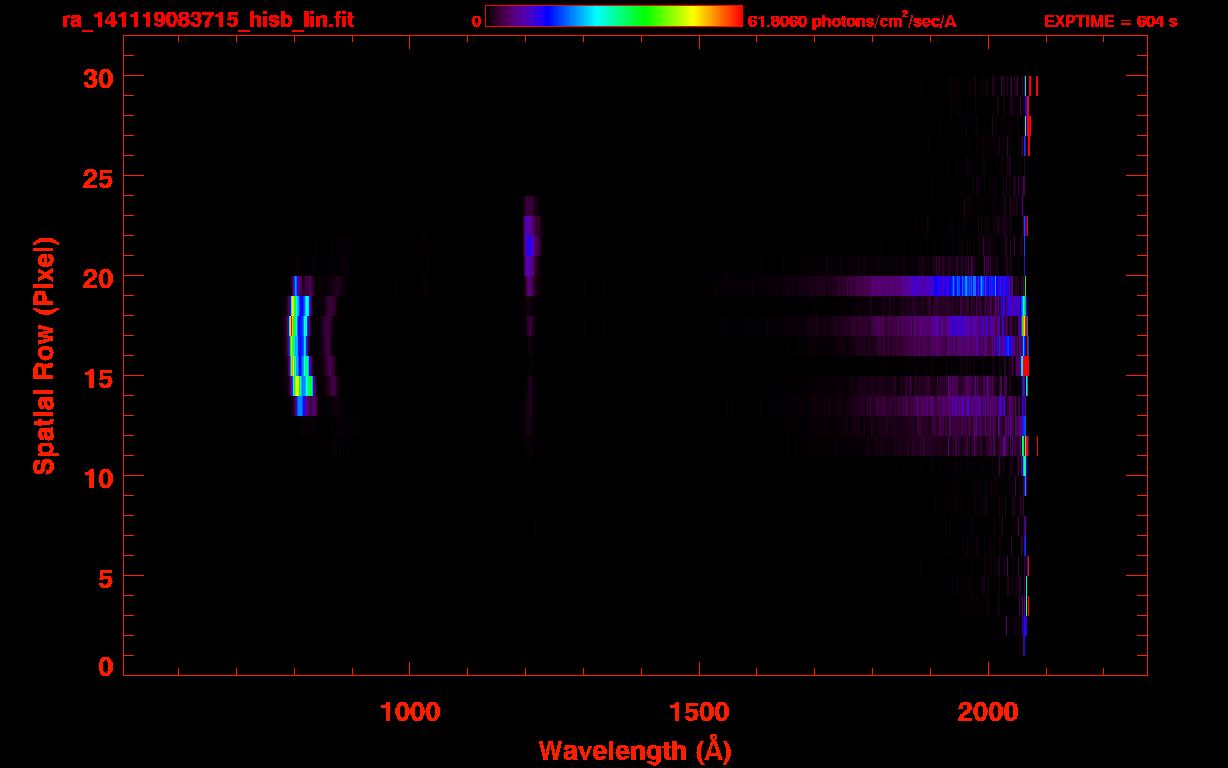Click the red saturated pixel near 2060 Å
This screenshot has height=768, width=1228.
(x=1025, y=365)
